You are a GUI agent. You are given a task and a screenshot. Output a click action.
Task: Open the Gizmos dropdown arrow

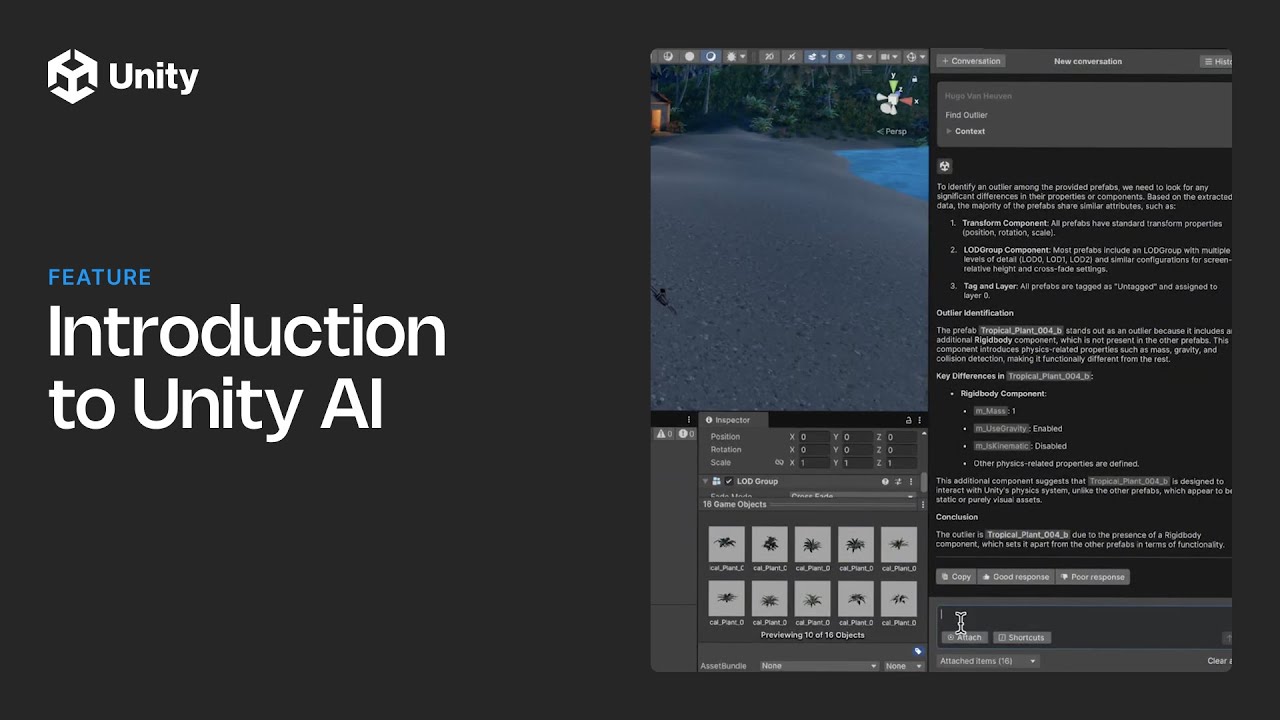923,57
